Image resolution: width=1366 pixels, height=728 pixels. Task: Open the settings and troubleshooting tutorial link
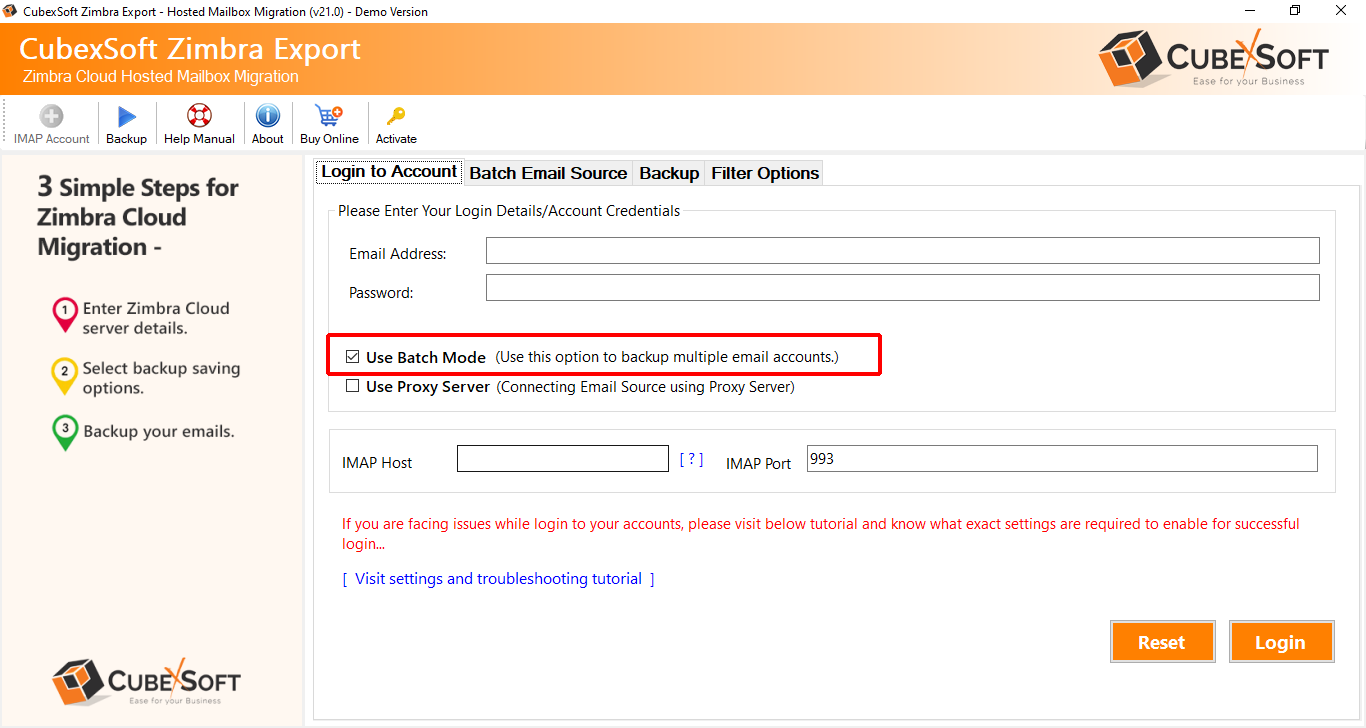pyautogui.click(x=498, y=579)
